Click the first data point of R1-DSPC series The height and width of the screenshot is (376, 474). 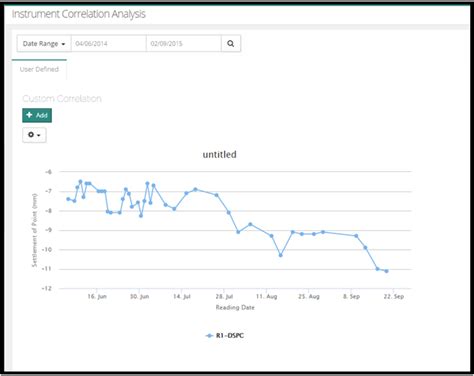click(68, 199)
